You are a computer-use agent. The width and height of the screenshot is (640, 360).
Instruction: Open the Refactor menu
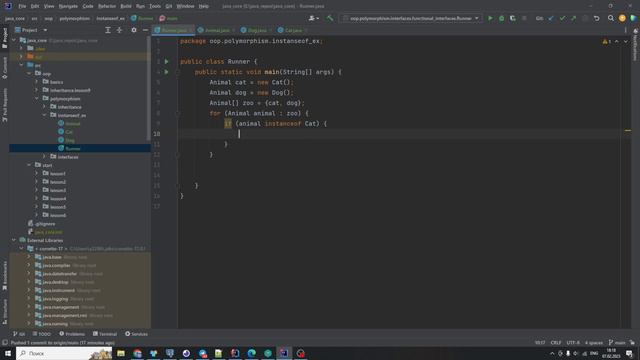pos(107,6)
